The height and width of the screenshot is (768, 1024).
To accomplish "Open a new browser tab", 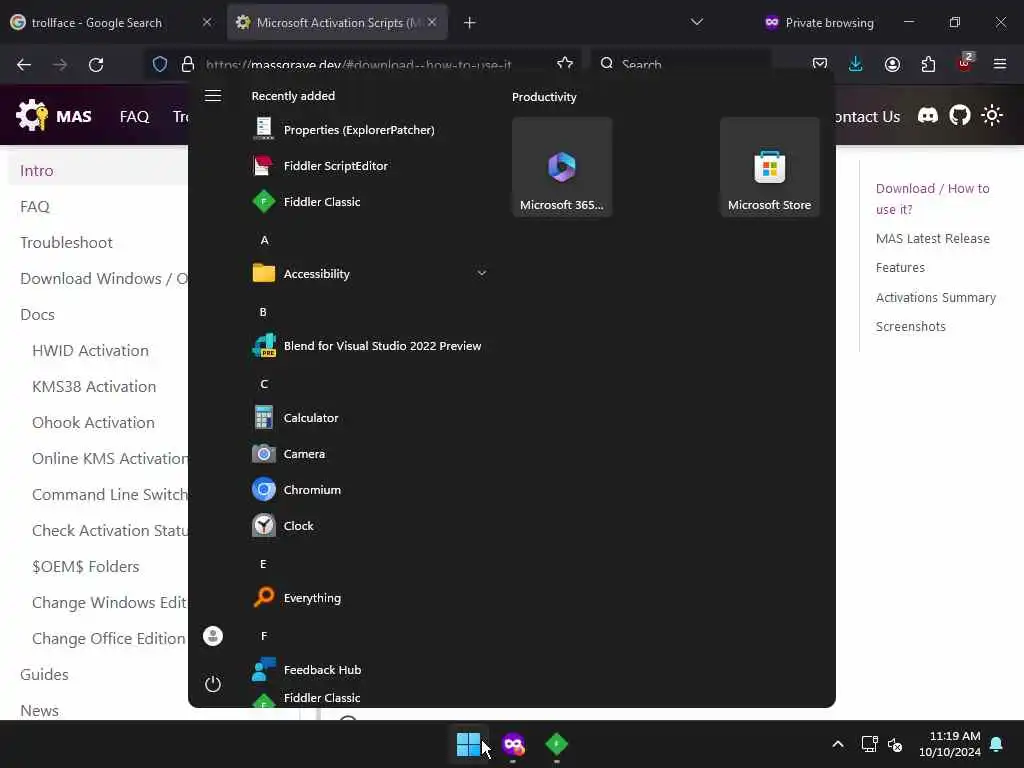I will point(470,23).
